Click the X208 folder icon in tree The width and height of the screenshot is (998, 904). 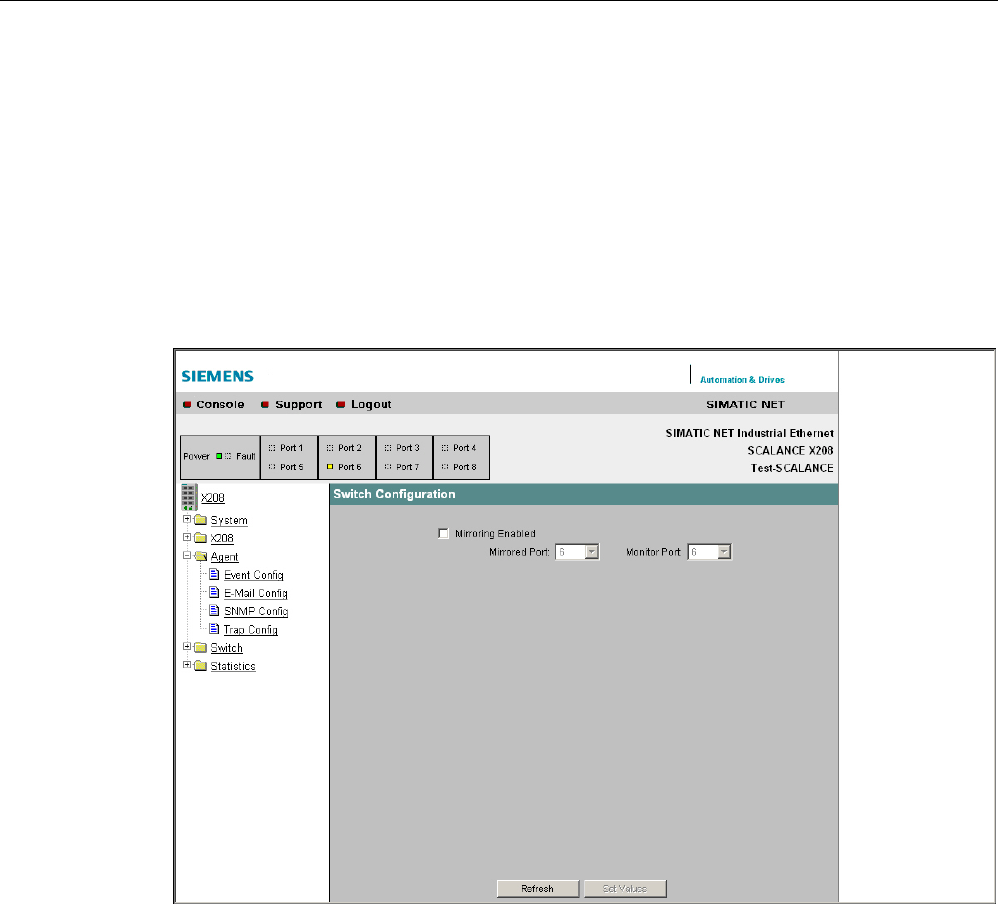point(200,538)
